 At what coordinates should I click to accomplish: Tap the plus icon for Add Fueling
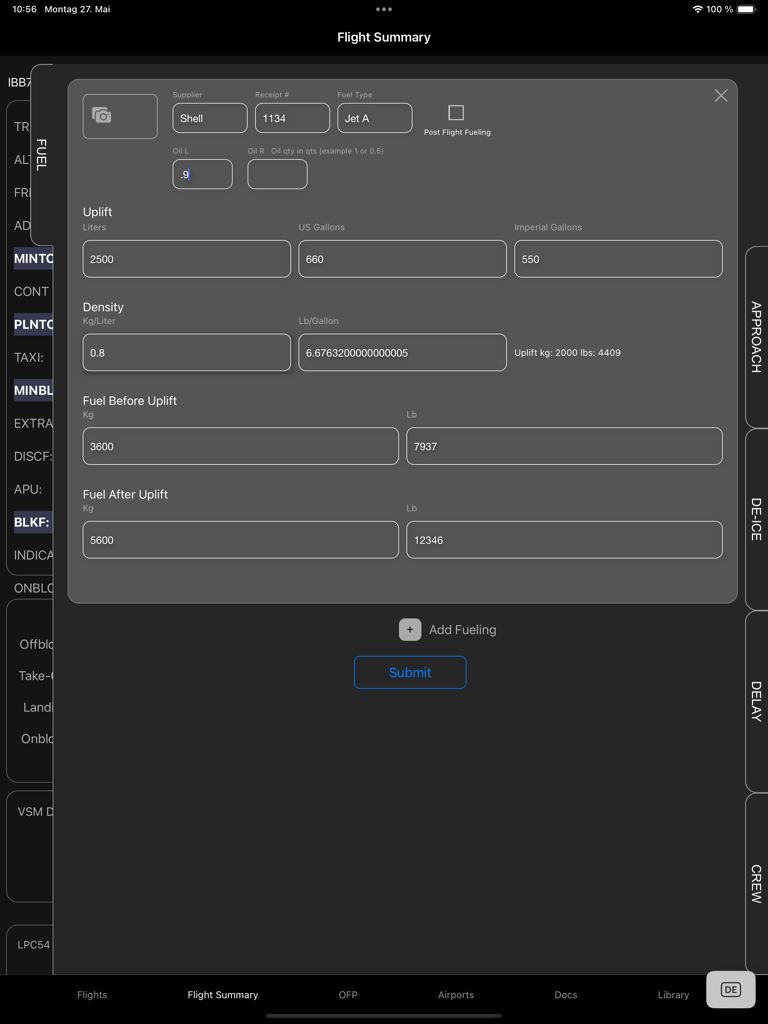click(x=410, y=629)
